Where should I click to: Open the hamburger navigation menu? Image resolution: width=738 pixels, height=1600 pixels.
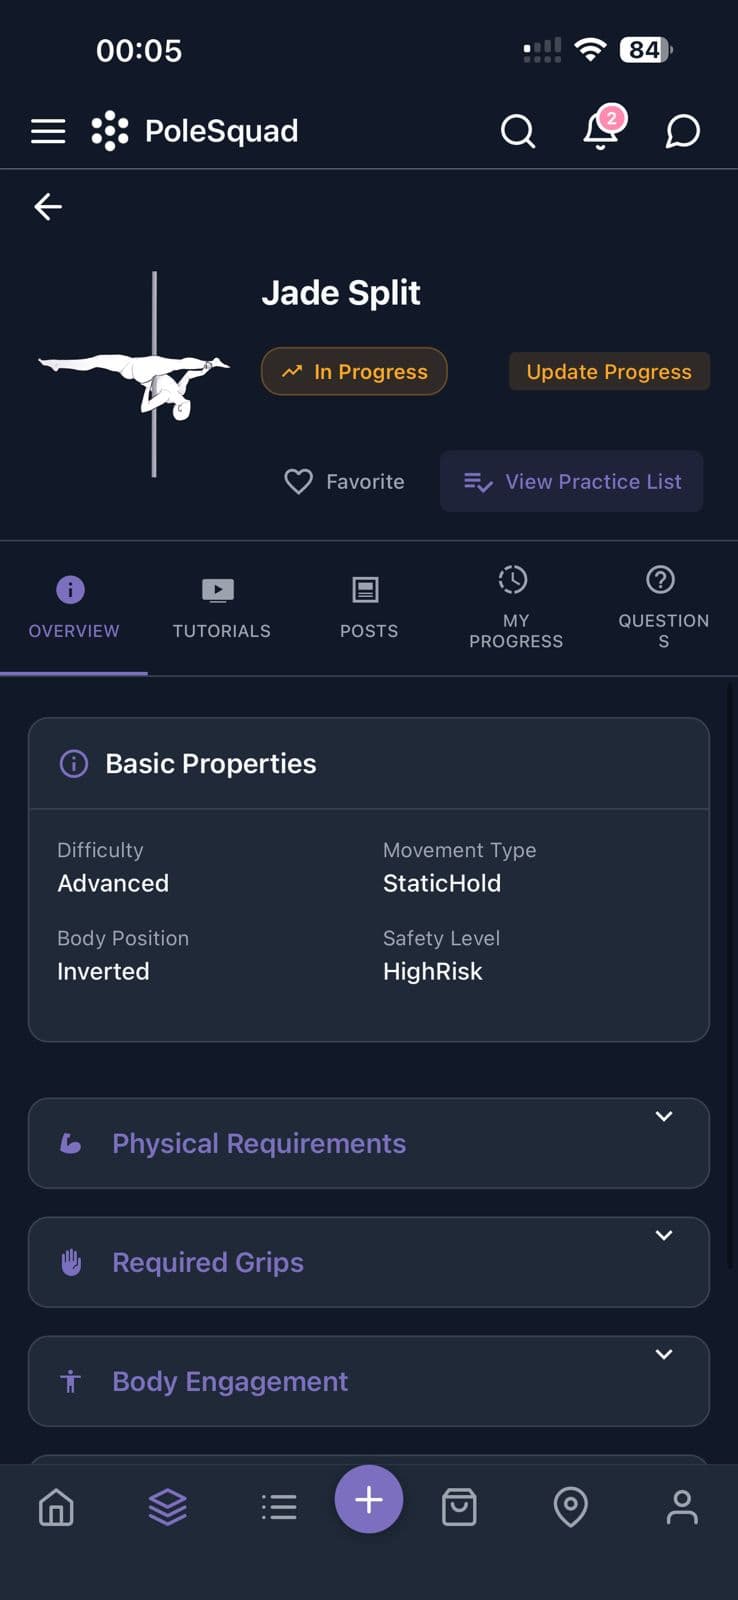(x=48, y=131)
